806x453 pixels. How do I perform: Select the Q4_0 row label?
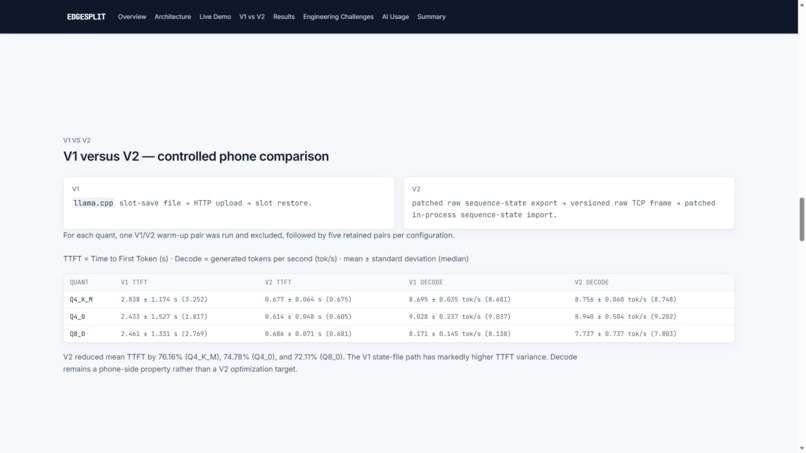(77, 317)
